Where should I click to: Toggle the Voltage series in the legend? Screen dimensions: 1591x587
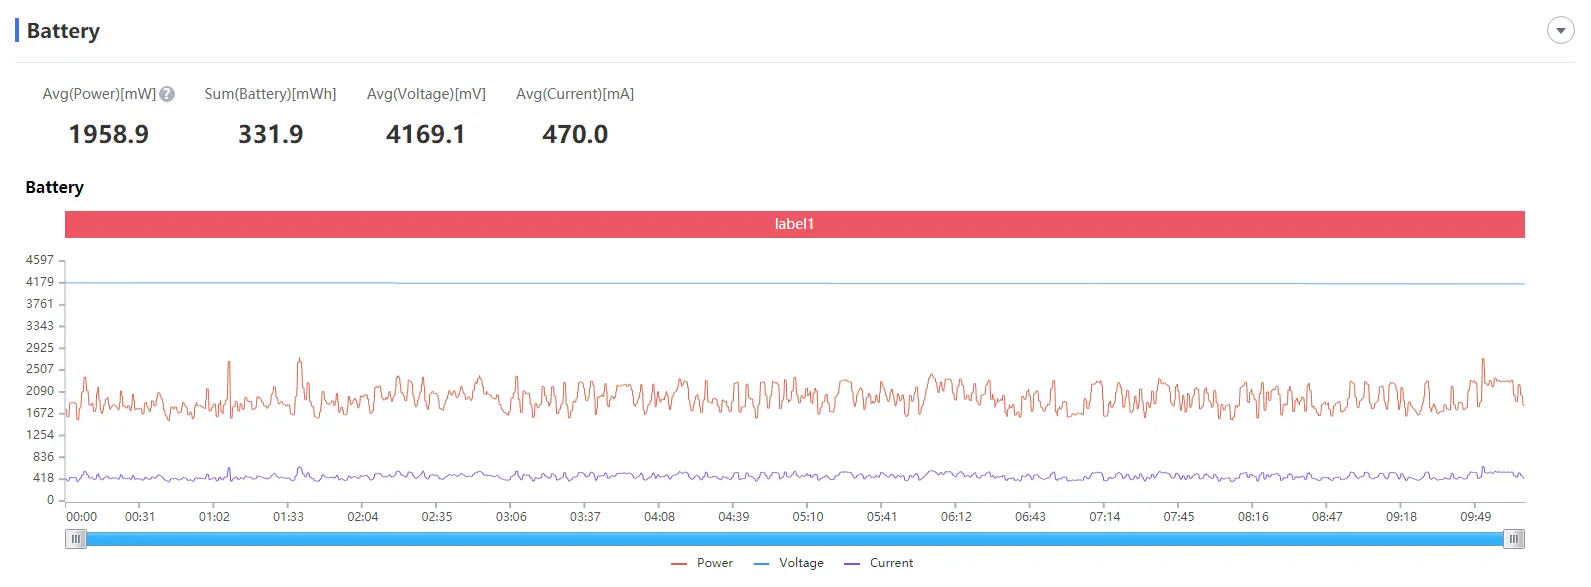pos(789,563)
